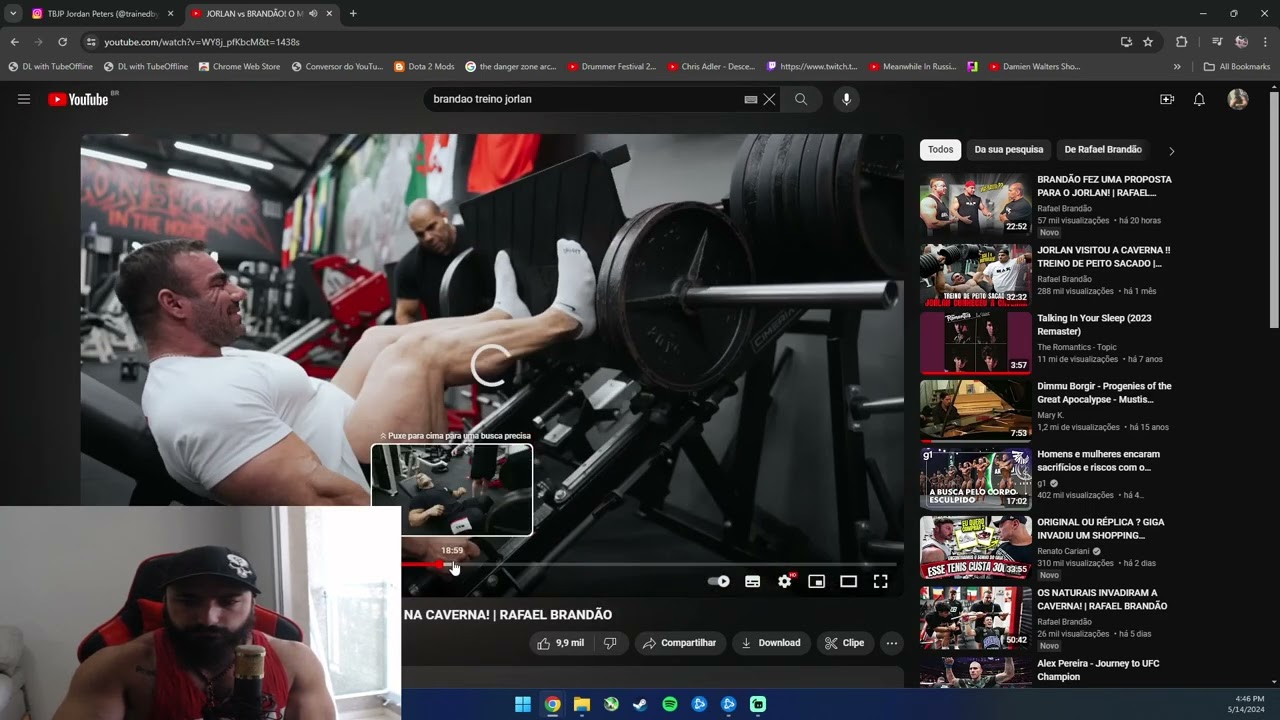Open more actions three-dot menu below video
The image size is (1280, 720).
click(892, 643)
